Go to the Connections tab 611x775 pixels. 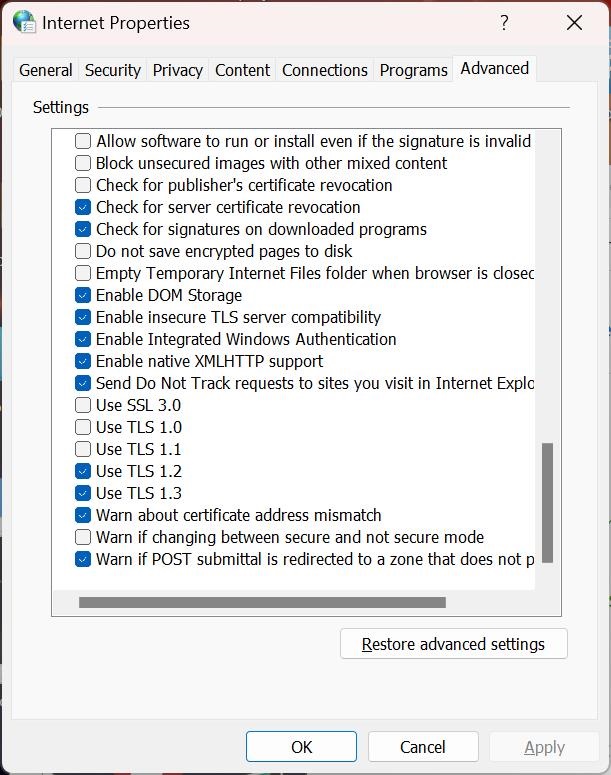point(325,70)
